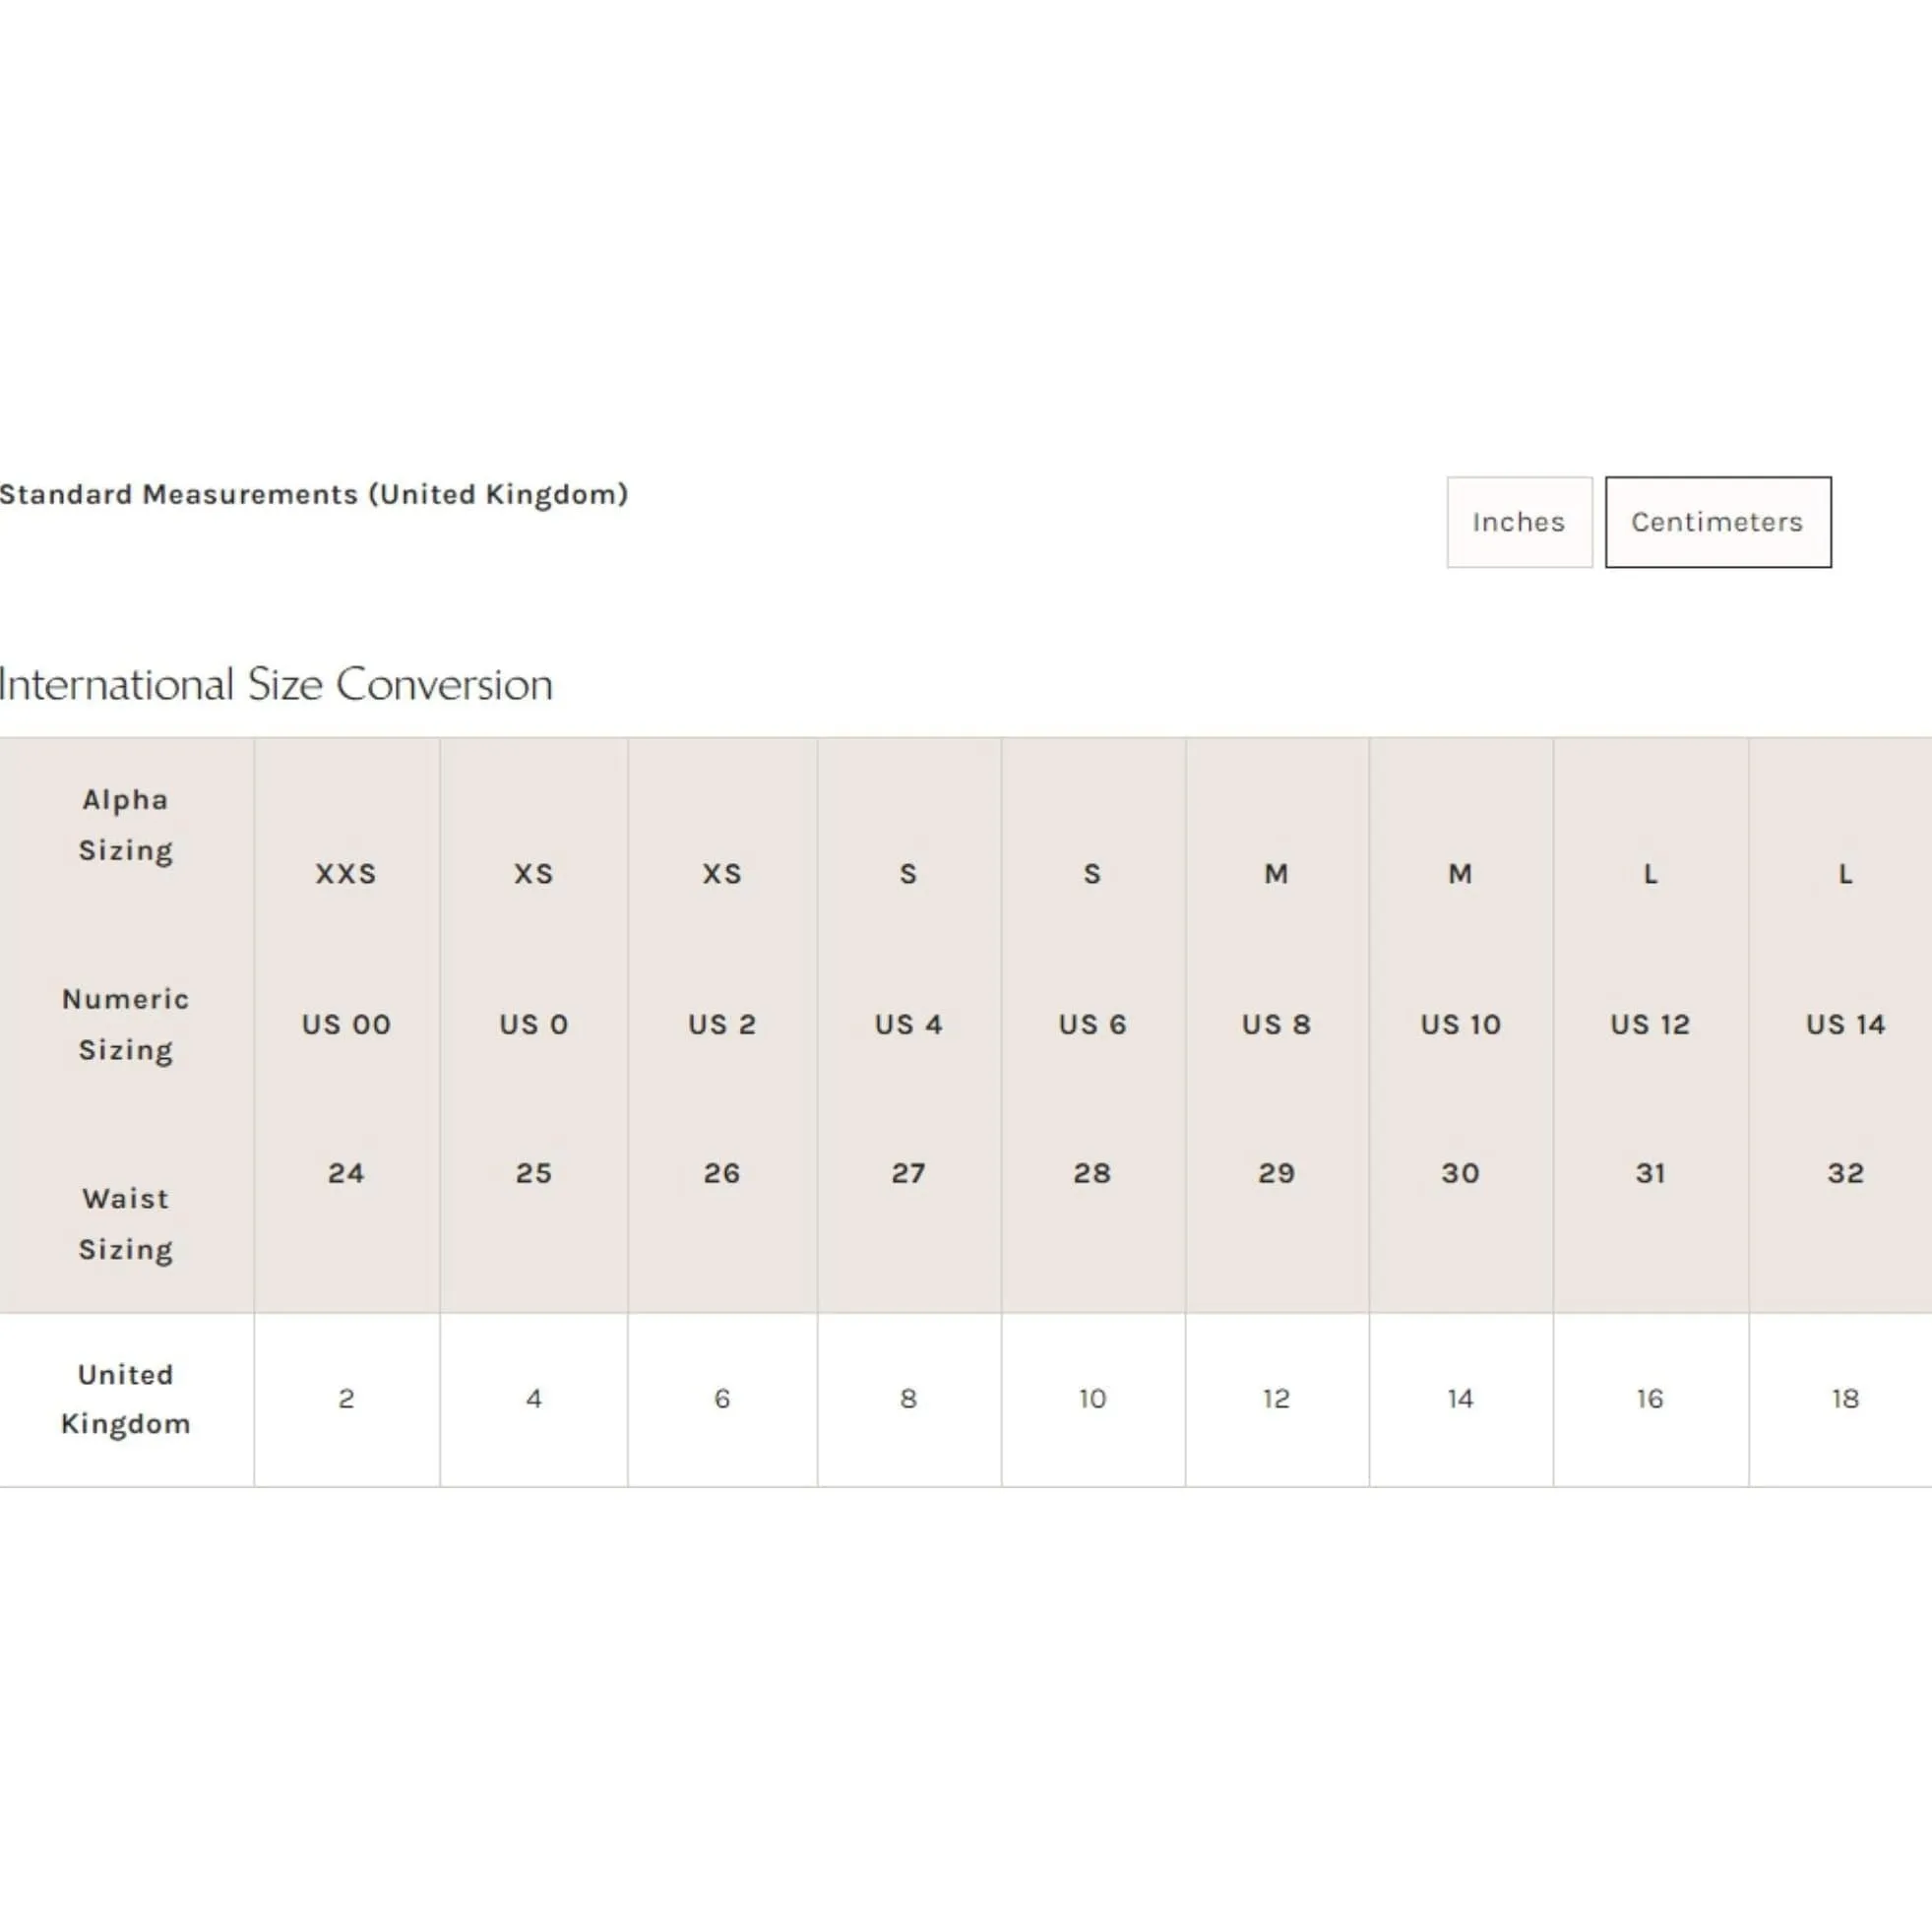The height and width of the screenshot is (1932, 1932).
Task: Click the XXS alpha size cell
Action: coord(346,874)
